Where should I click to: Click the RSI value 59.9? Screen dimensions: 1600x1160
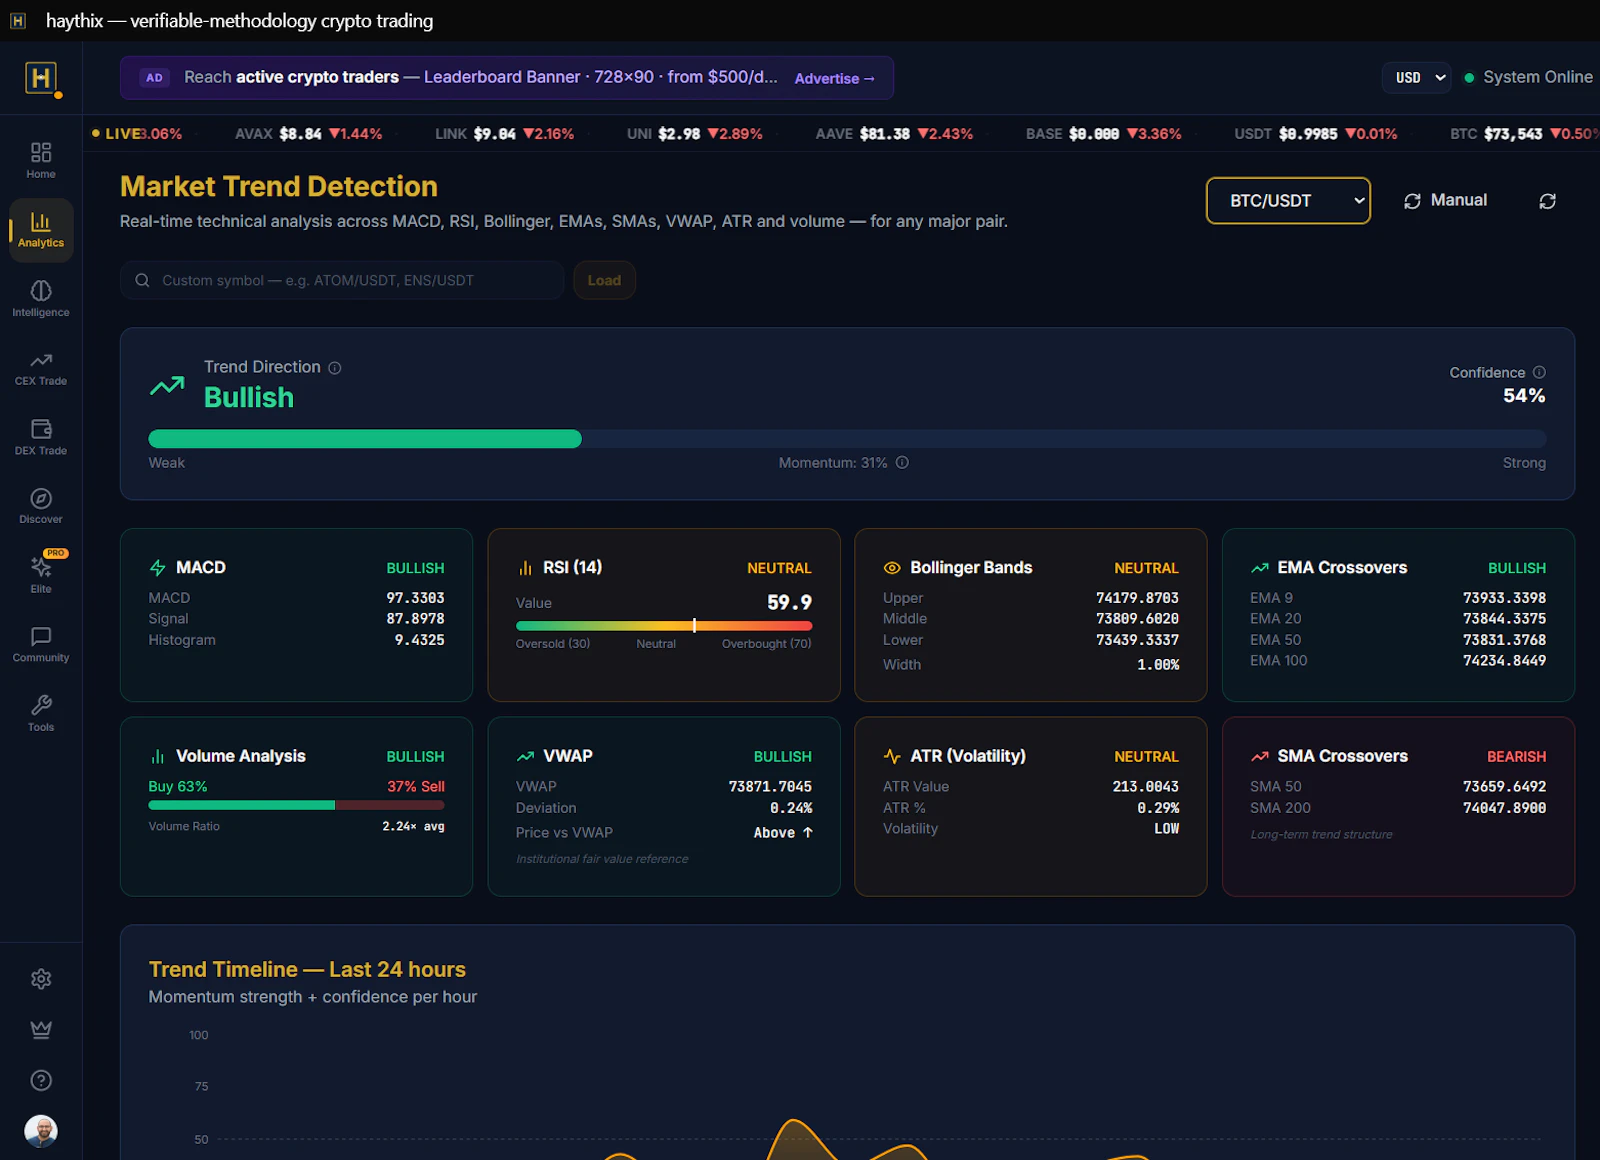pyautogui.click(x=789, y=602)
